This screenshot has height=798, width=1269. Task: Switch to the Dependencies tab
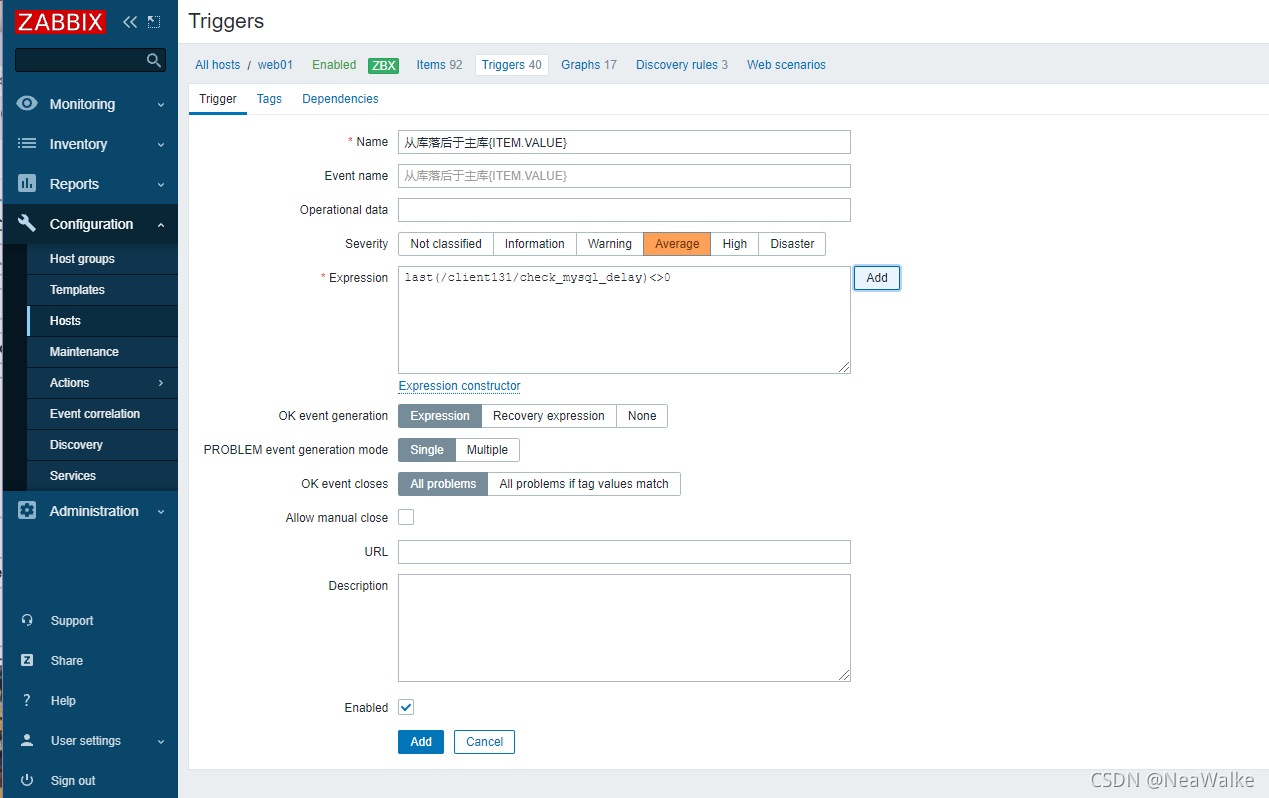[340, 99]
